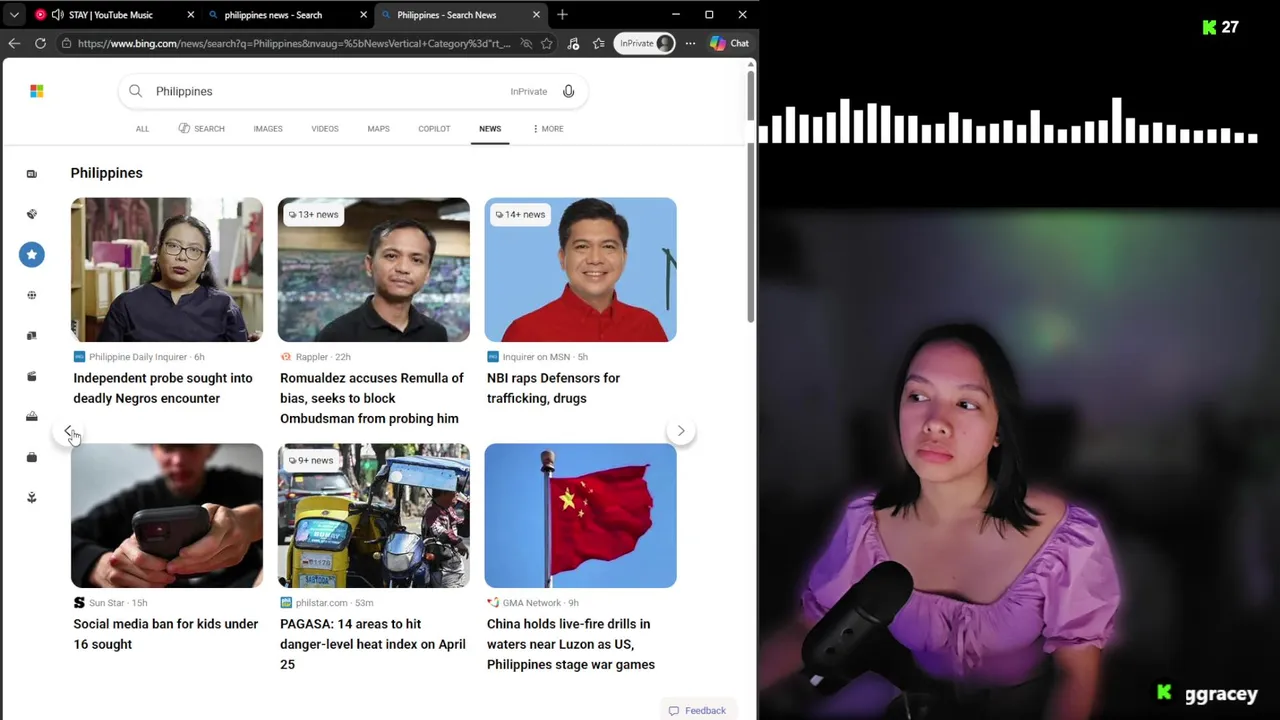
Task: Open the ballot box politics sidebar icon
Action: click(x=32, y=417)
